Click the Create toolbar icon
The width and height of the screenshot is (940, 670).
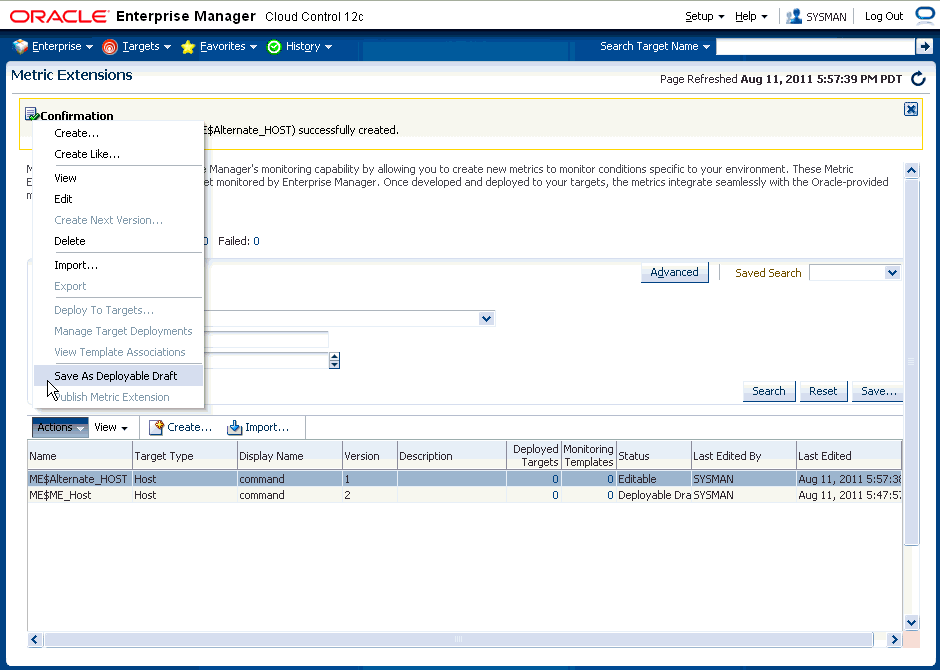click(x=156, y=427)
